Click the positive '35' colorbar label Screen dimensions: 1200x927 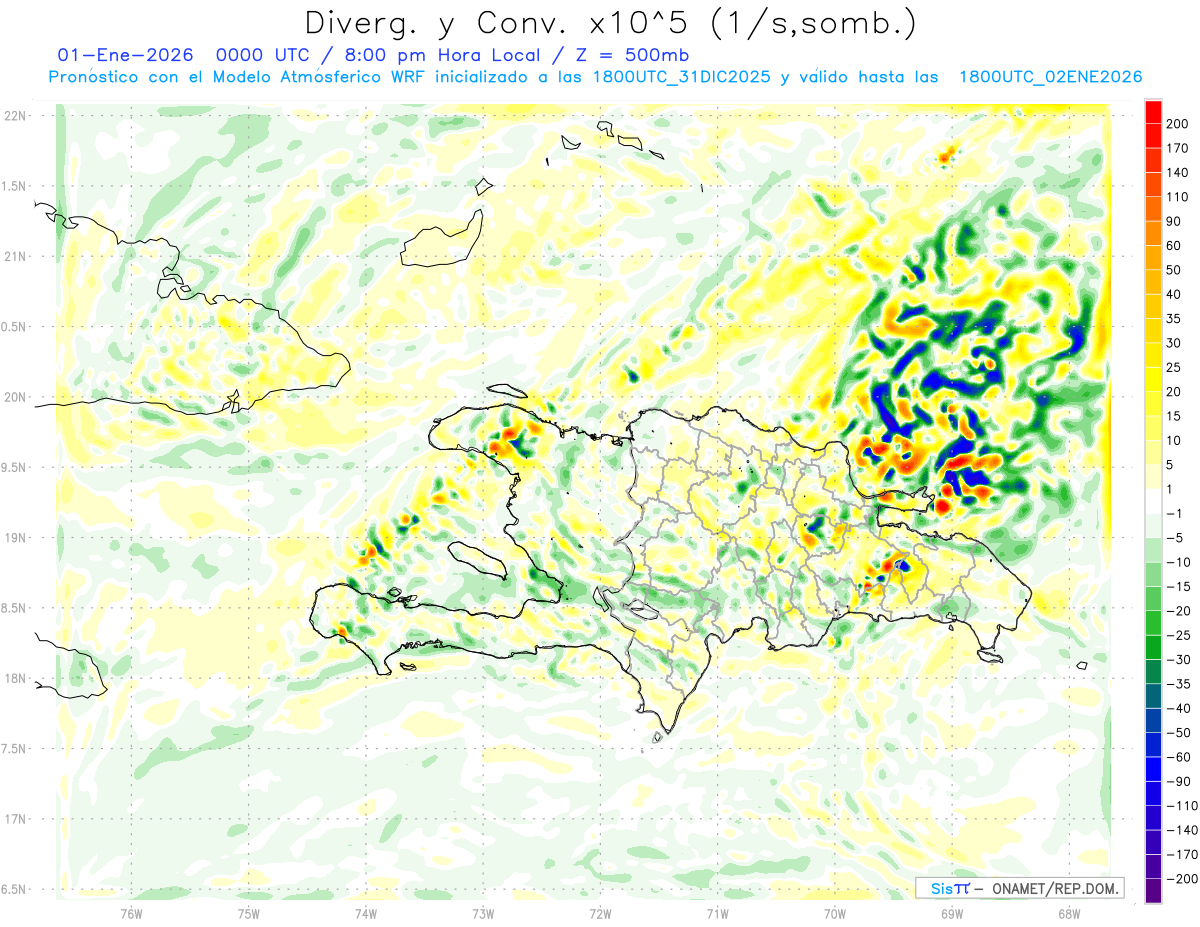(x=1174, y=319)
